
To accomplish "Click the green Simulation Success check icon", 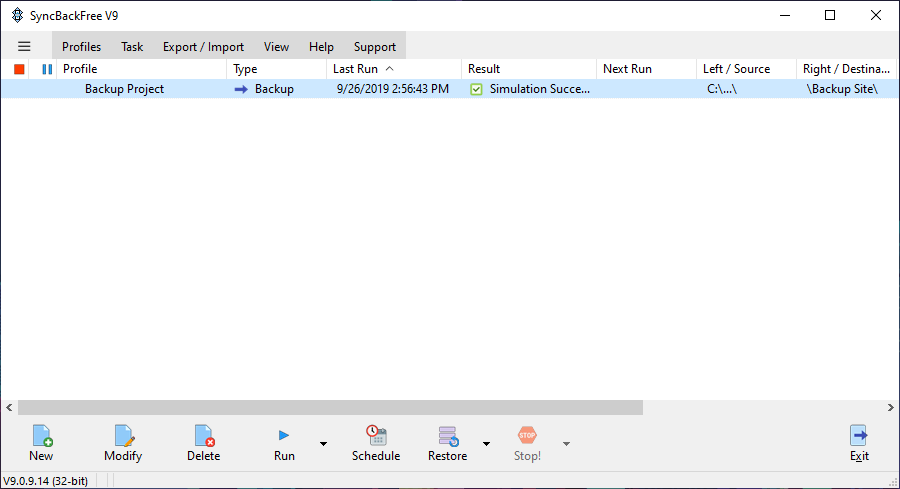I will [476, 90].
